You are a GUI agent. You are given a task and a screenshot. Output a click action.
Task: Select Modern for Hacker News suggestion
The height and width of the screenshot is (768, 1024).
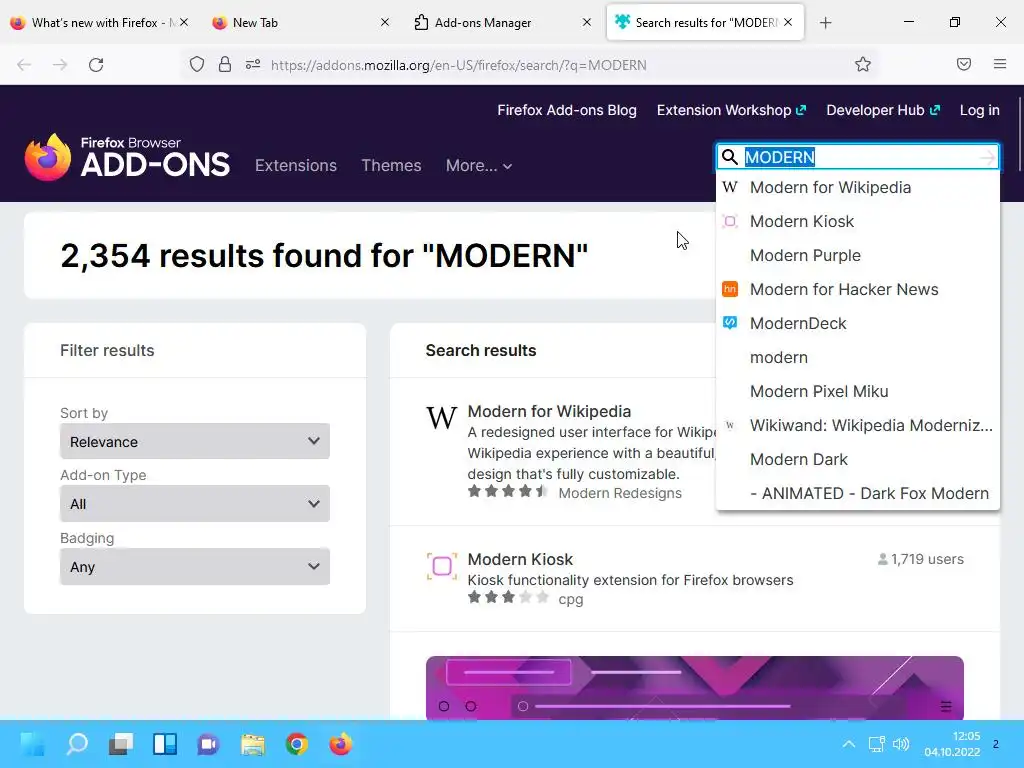[x=857, y=289]
